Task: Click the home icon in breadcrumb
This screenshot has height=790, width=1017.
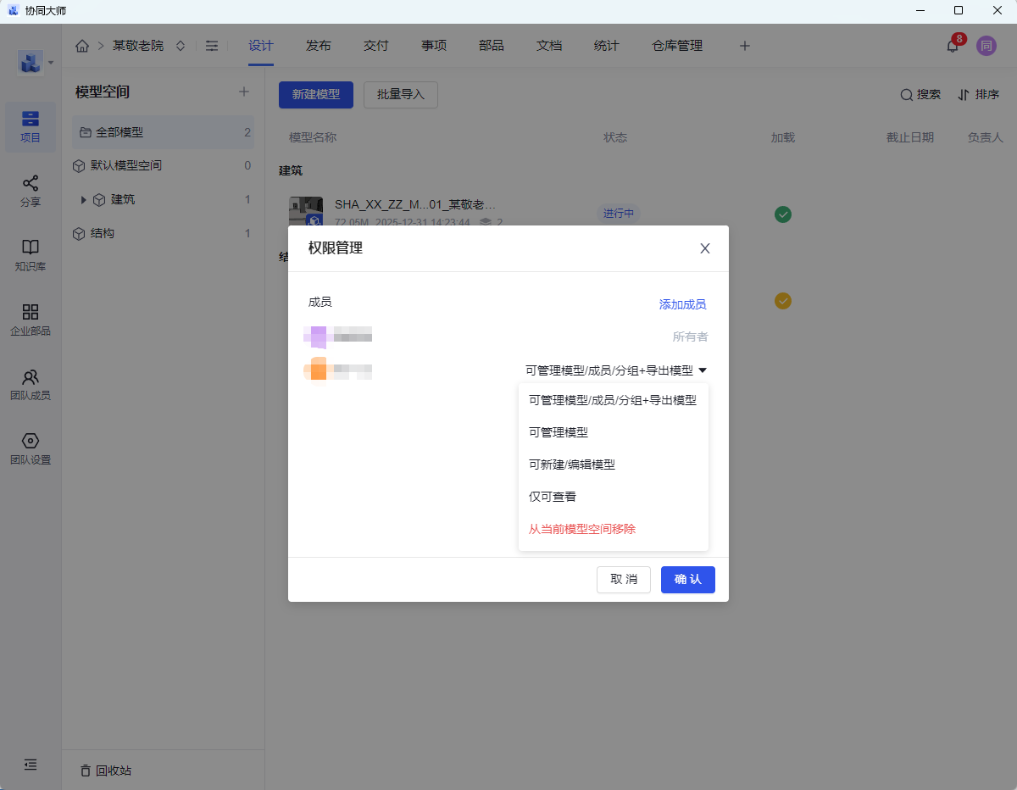Action: [82, 46]
